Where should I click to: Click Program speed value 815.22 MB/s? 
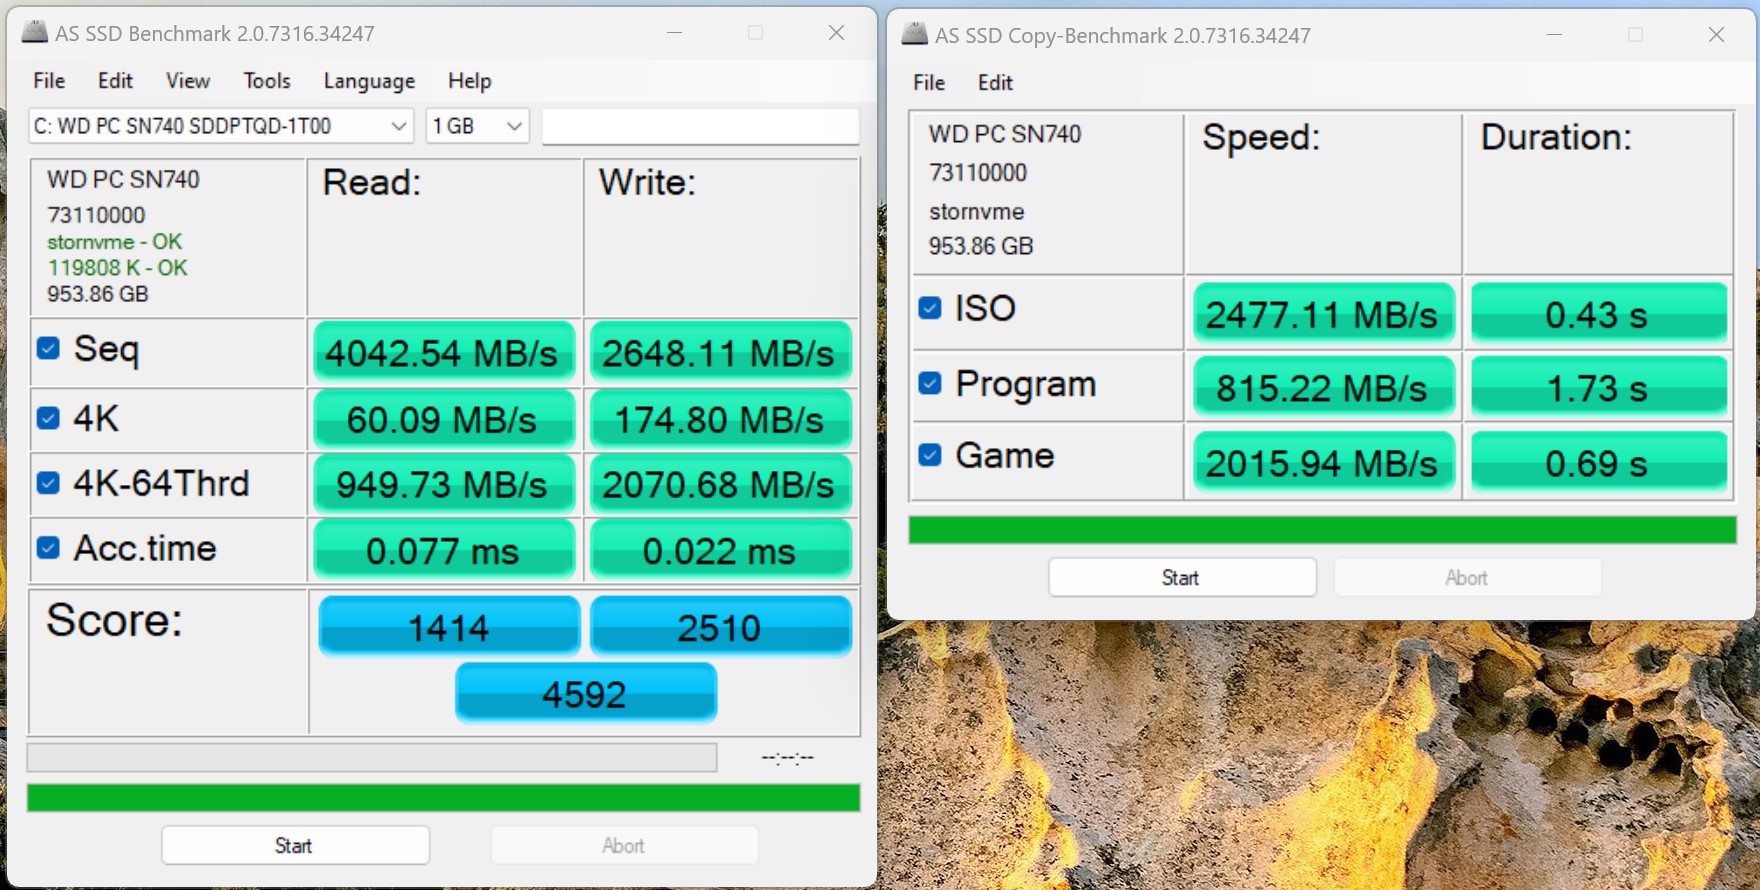(x=1323, y=387)
